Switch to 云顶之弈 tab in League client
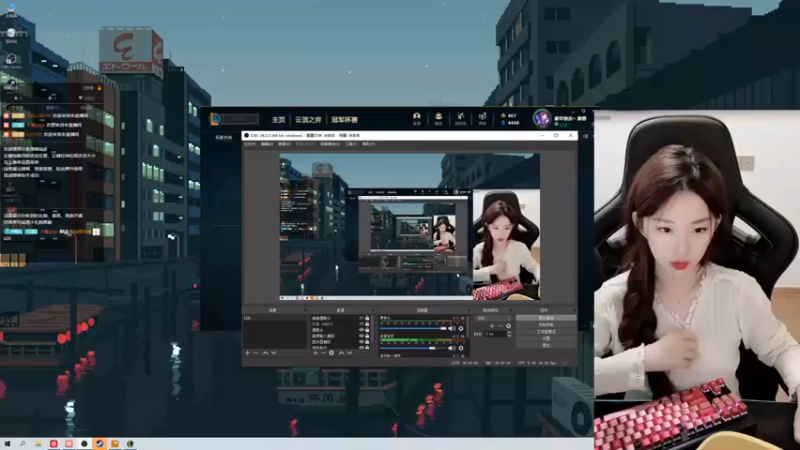Viewport: 800px width, 450px height. [308, 119]
